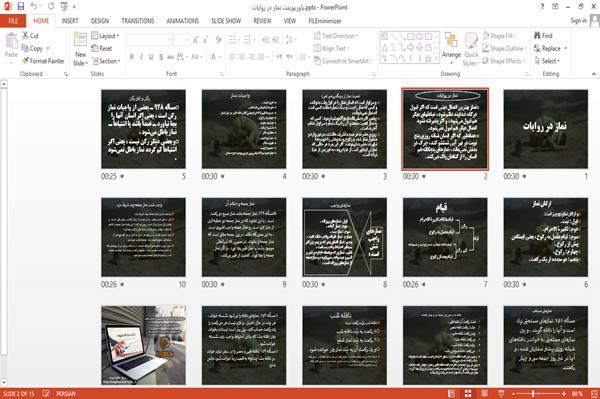
Task: Open the font size combo box
Action: pos(182,40)
